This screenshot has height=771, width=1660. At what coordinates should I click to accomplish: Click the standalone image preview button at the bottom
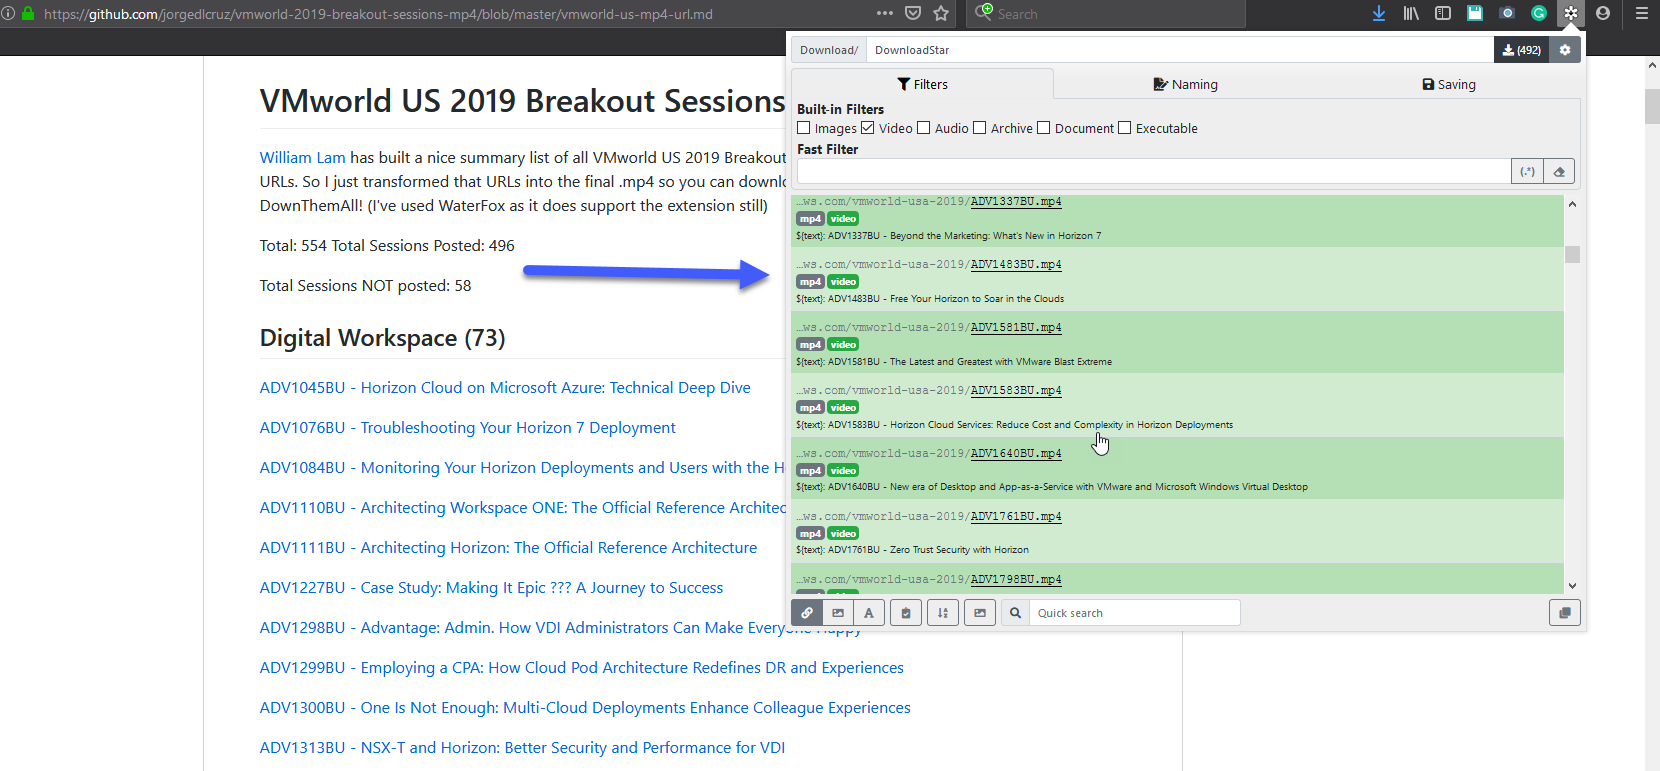[x=980, y=613]
